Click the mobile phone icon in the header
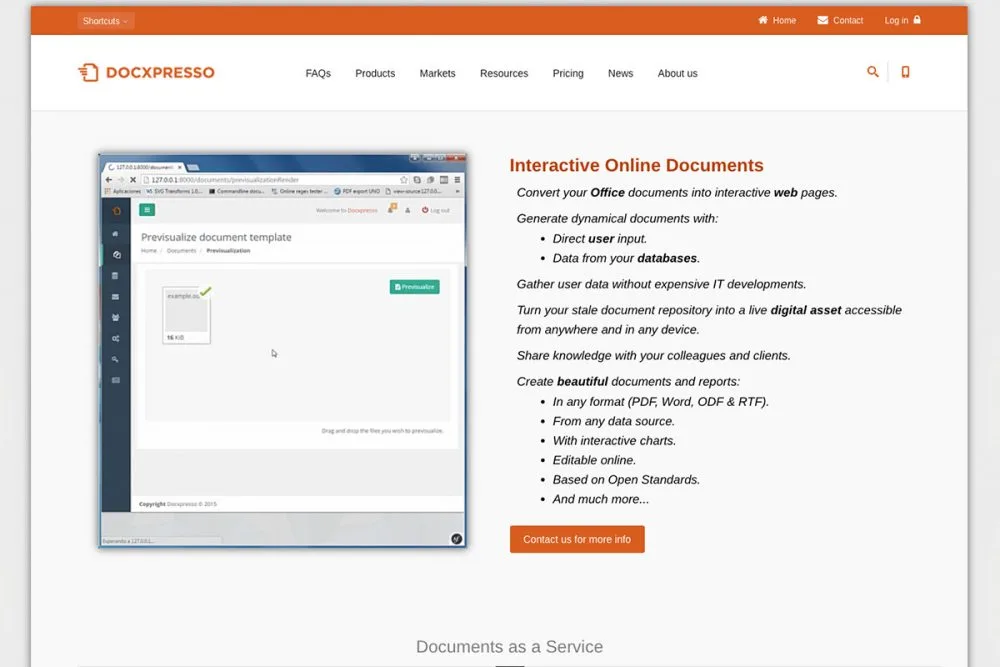1000x667 pixels. point(905,72)
